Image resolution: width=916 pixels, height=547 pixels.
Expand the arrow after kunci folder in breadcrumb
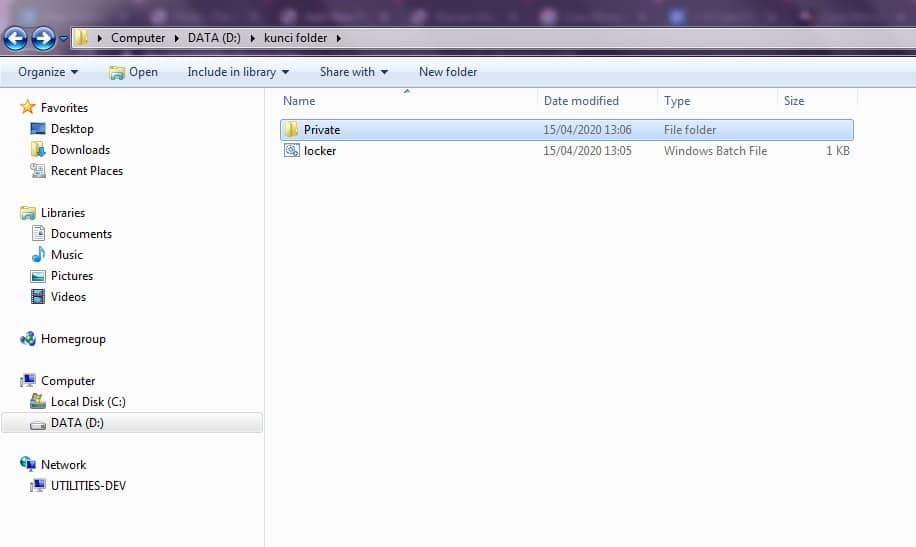pos(338,39)
